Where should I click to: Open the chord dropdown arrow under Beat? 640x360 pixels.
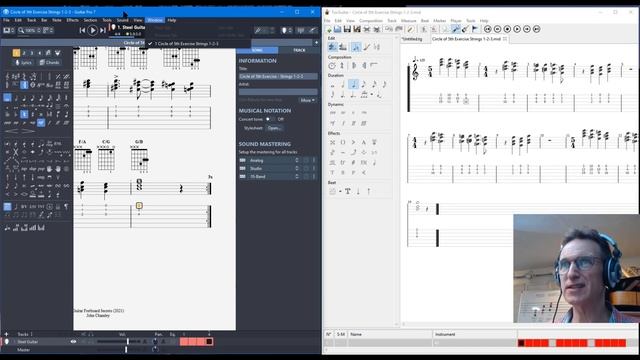click(x=340, y=191)
